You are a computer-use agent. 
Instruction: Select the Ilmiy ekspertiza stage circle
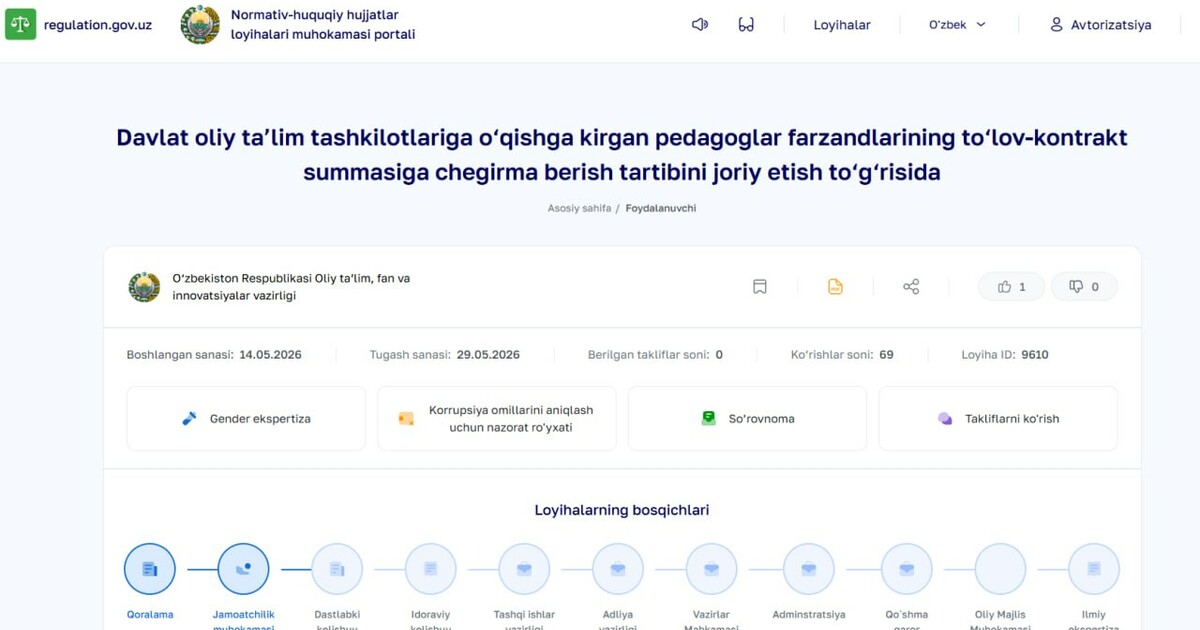coord(1094,569)
